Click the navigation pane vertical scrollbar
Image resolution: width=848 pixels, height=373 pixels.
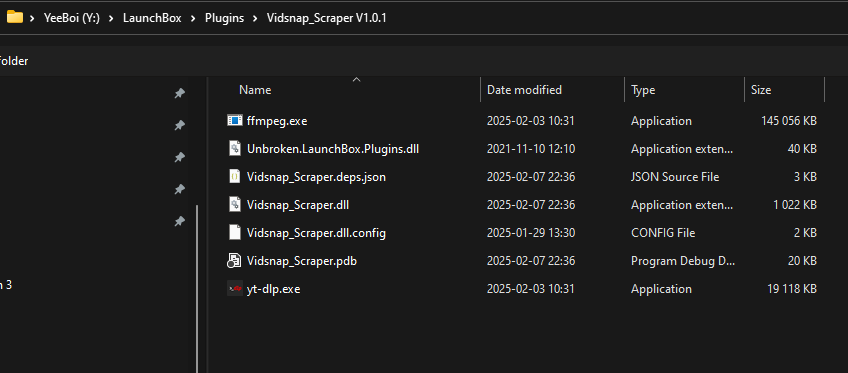pos(197,289)
